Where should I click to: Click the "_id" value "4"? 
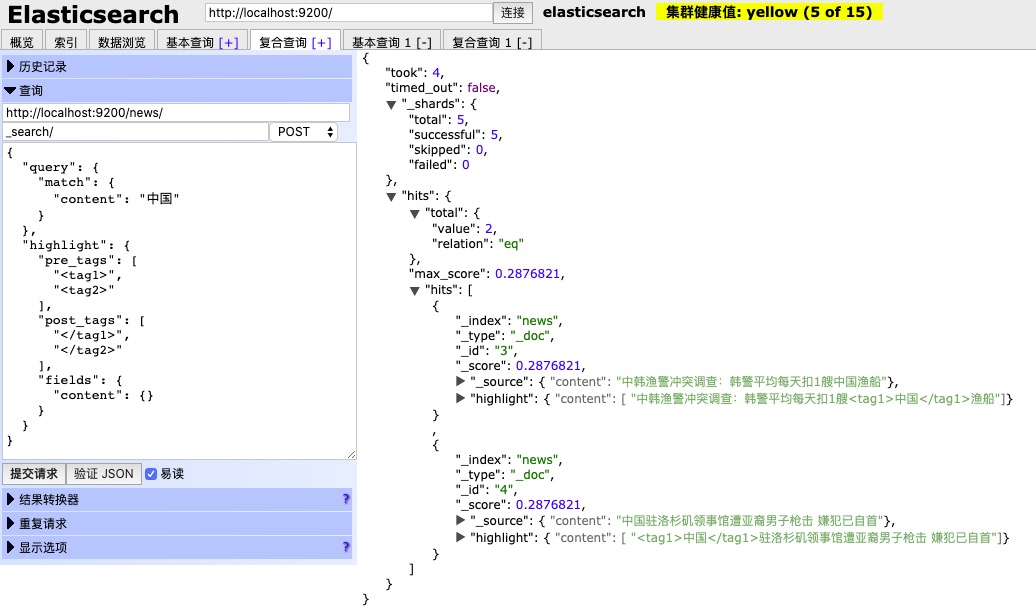click(x=503, y=489)
